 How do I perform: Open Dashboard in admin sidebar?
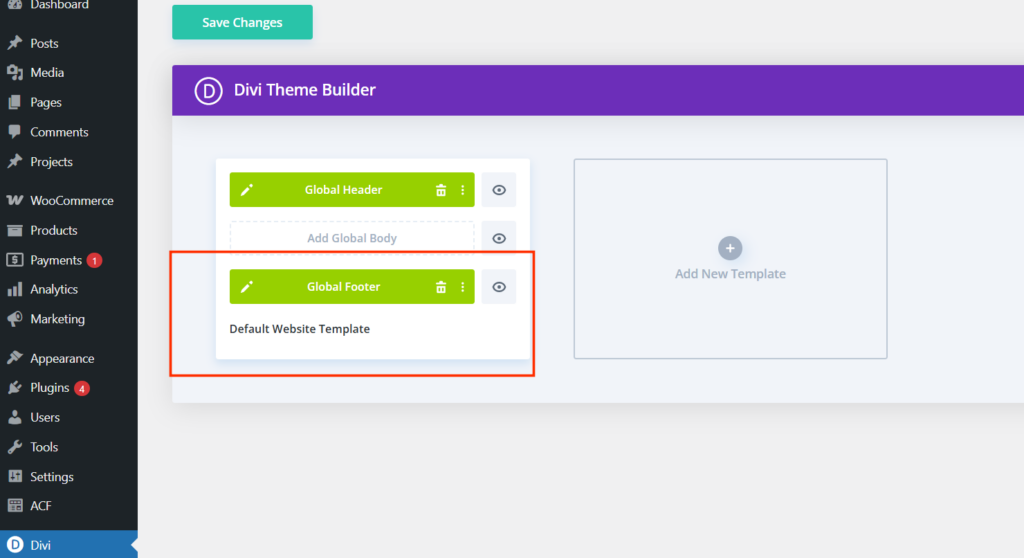point(69,5)
